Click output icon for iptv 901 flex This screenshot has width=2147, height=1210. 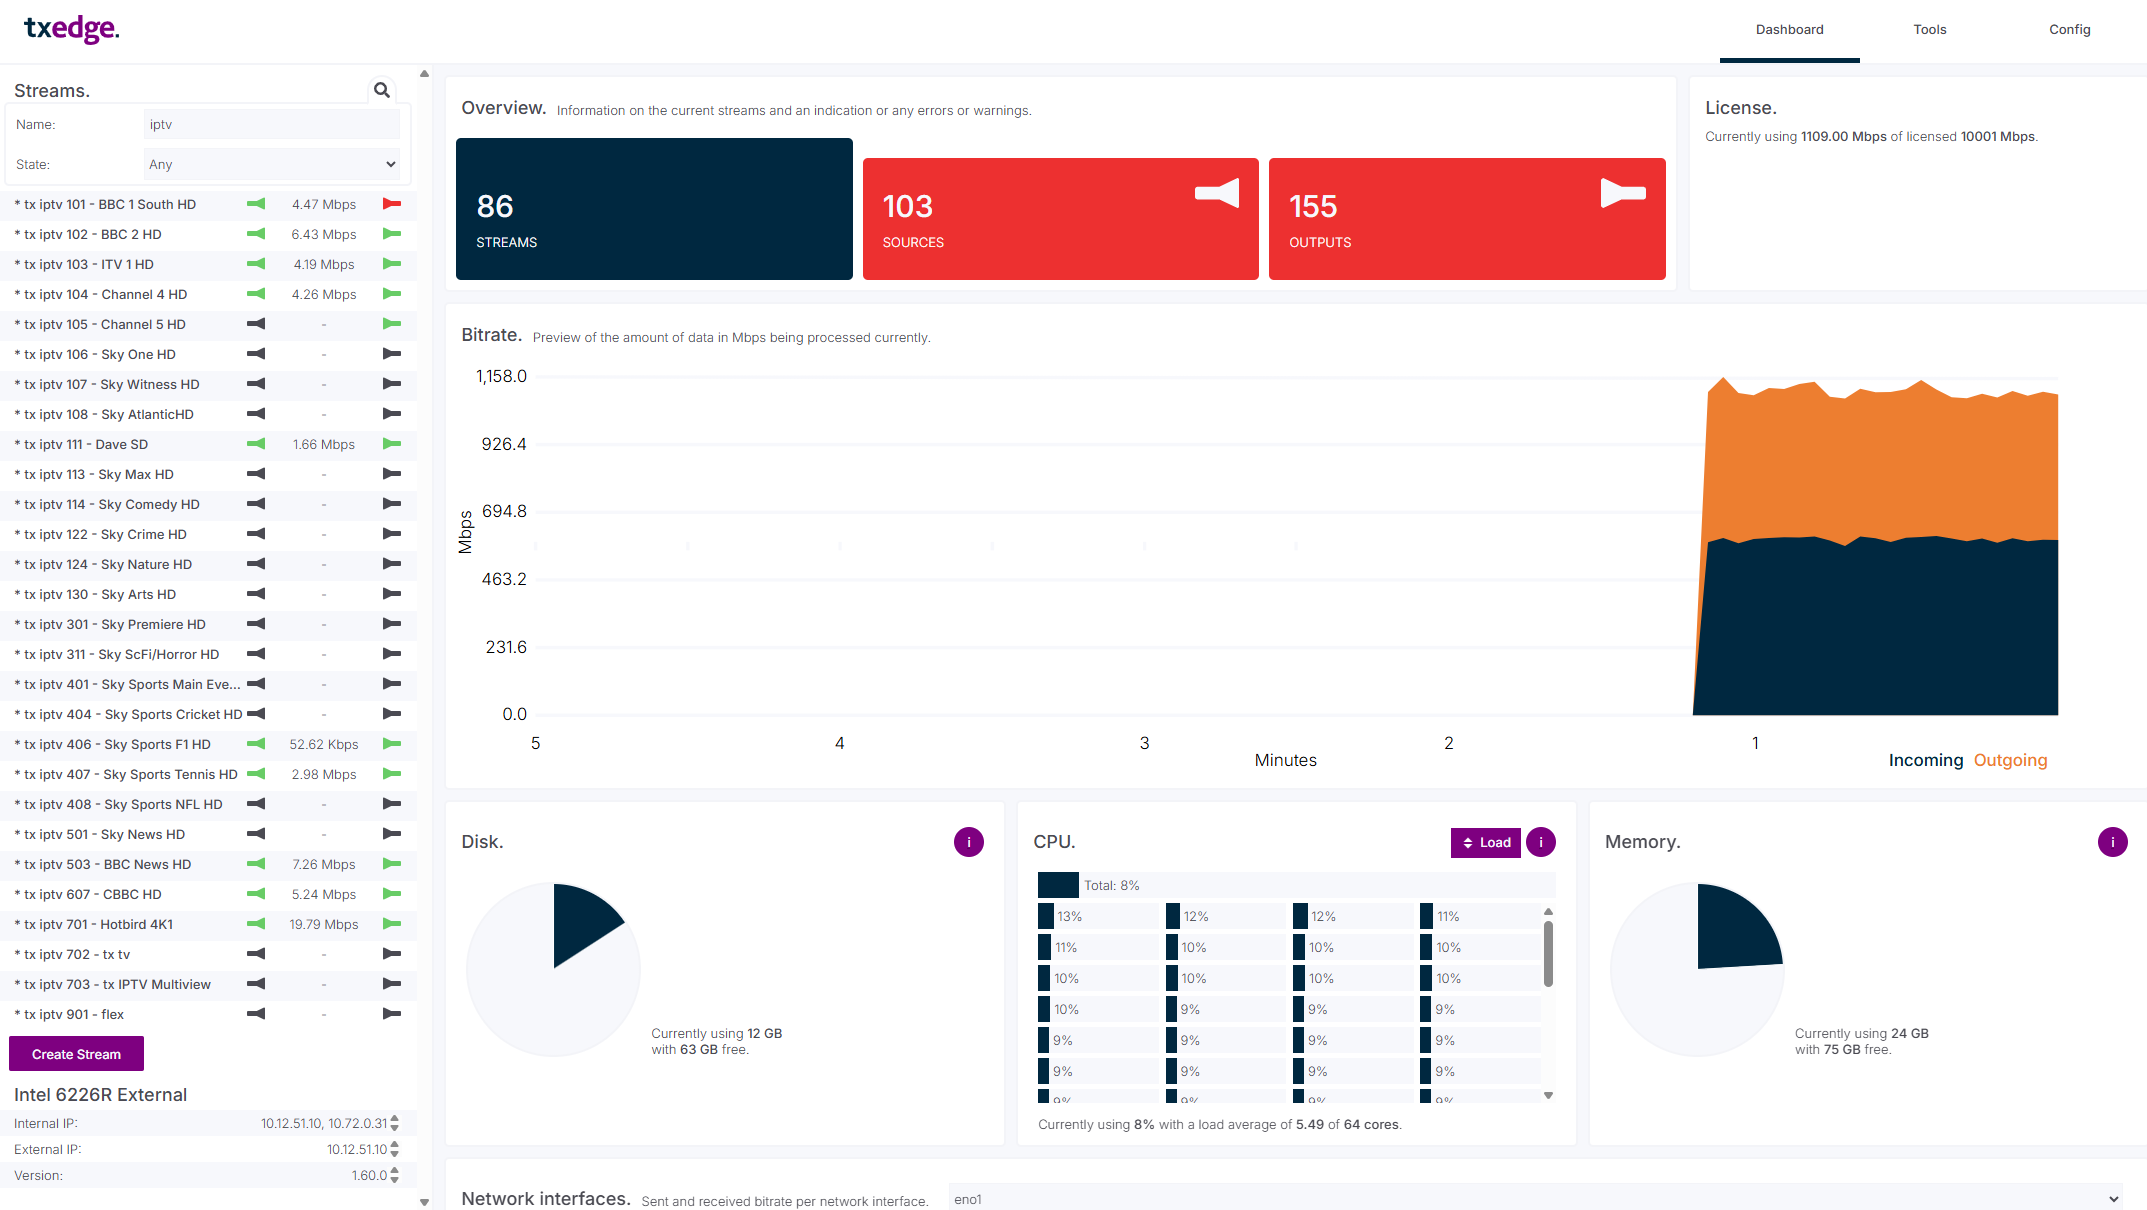(x=392, y=1014)
